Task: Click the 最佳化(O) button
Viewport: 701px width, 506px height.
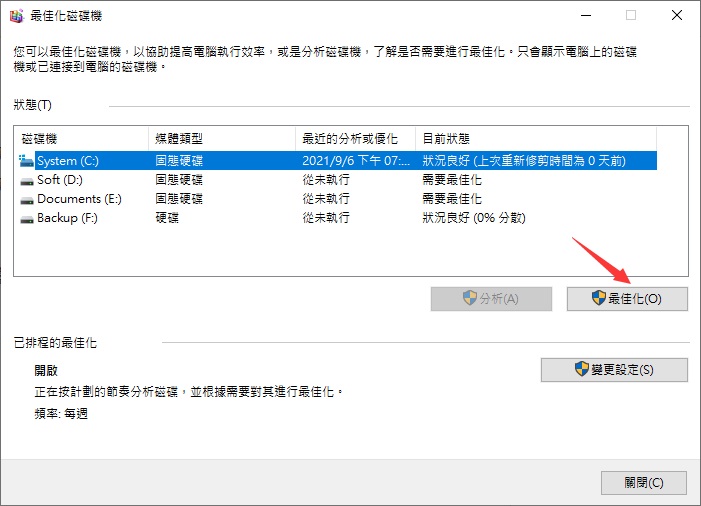Action: click(x=627, y=299)
